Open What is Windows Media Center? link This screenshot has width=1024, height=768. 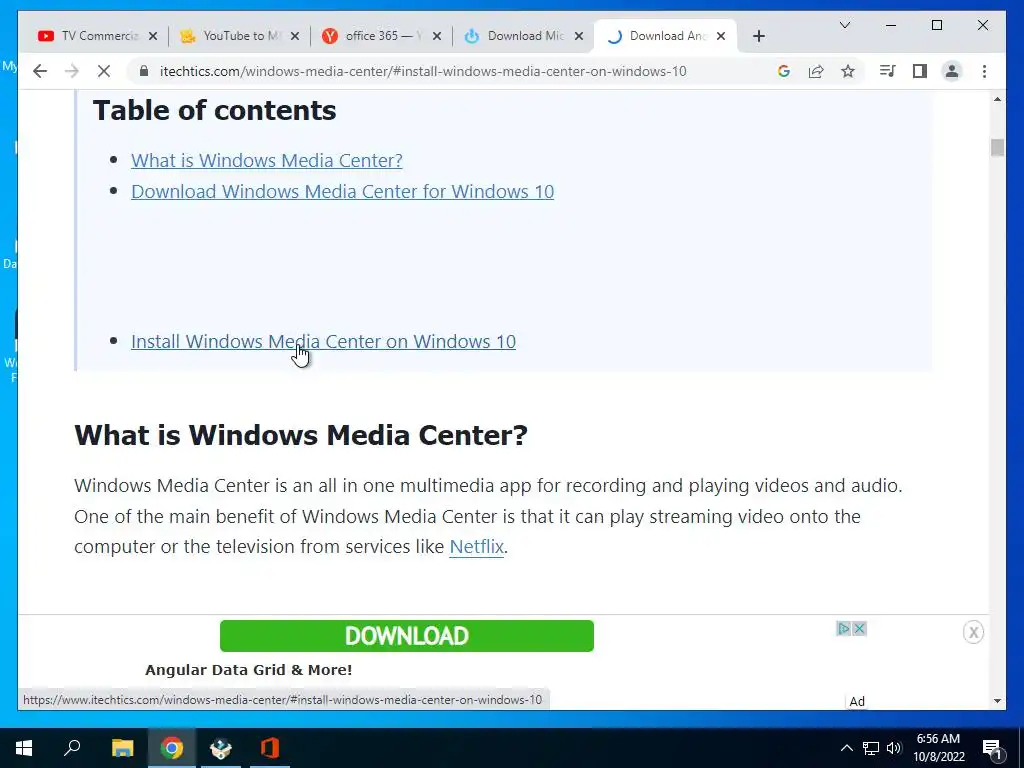point(266,160)
